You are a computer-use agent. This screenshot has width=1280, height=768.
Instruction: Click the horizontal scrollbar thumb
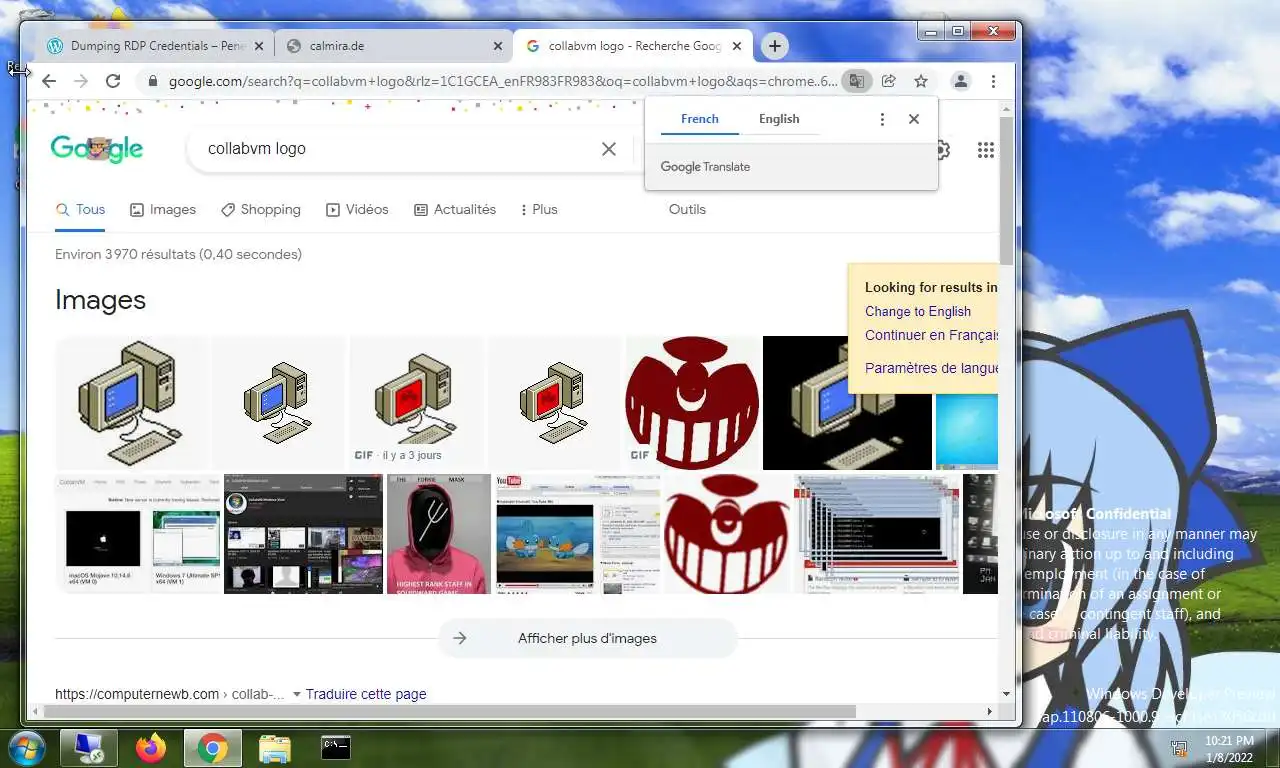pos(450,711)
